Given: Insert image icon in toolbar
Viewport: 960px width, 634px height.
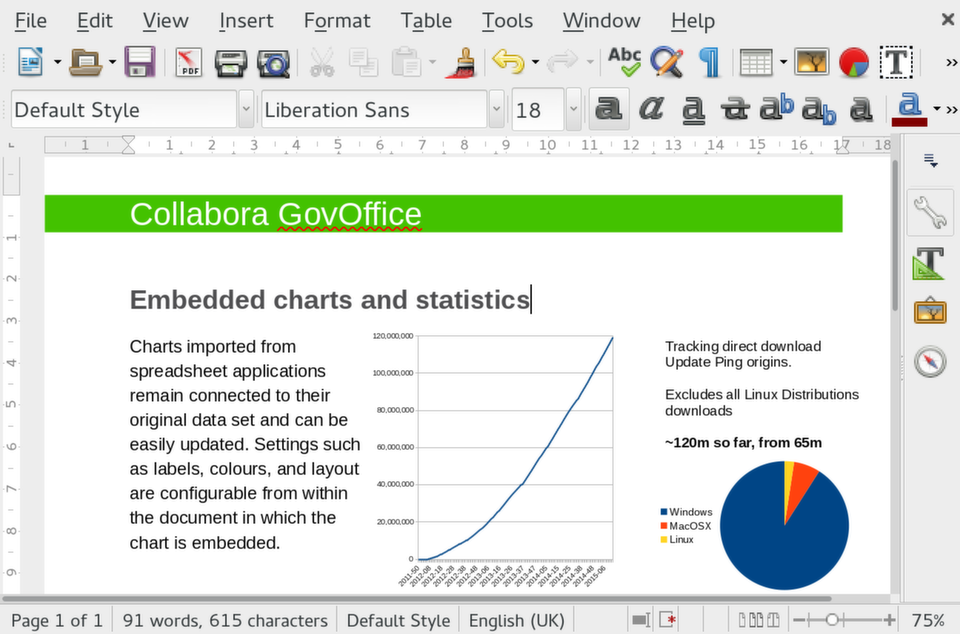Looking at the screenshot, I should (x=812, y=62).
